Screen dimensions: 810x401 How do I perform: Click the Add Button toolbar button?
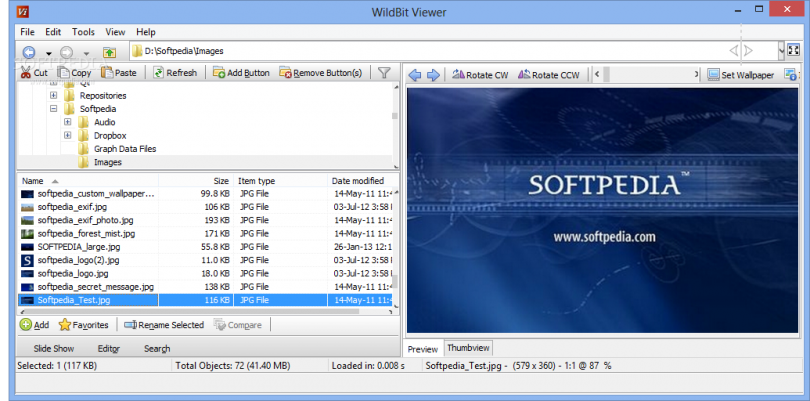click(x=241, y=73)
